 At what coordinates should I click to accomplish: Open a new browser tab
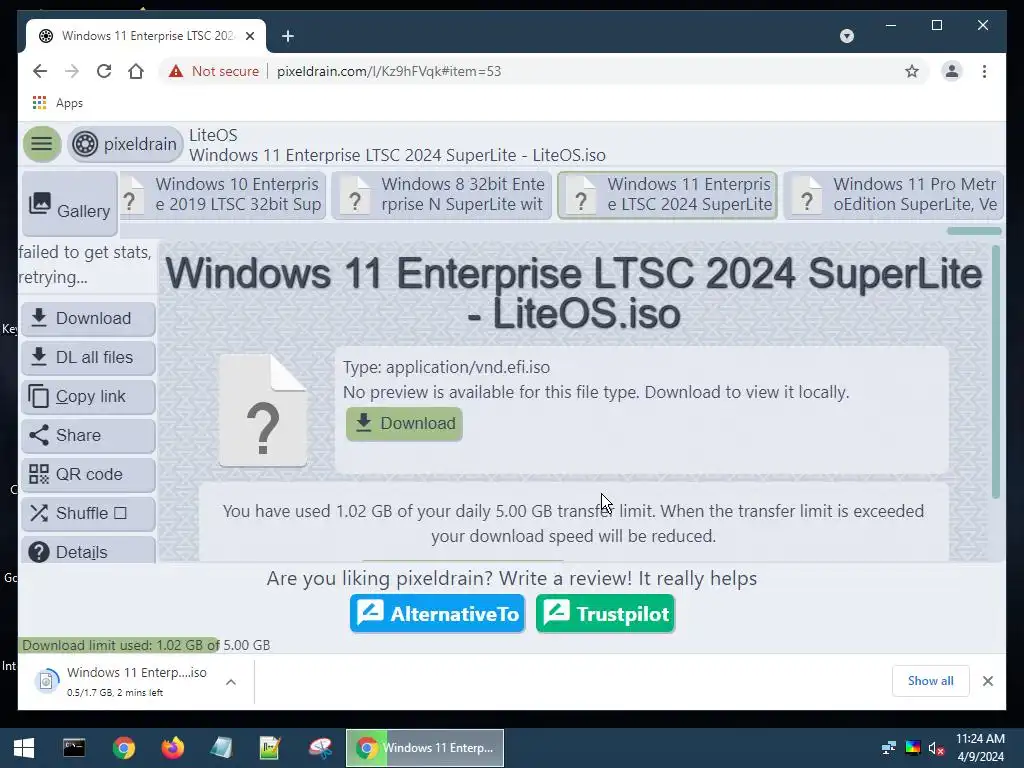288,36
